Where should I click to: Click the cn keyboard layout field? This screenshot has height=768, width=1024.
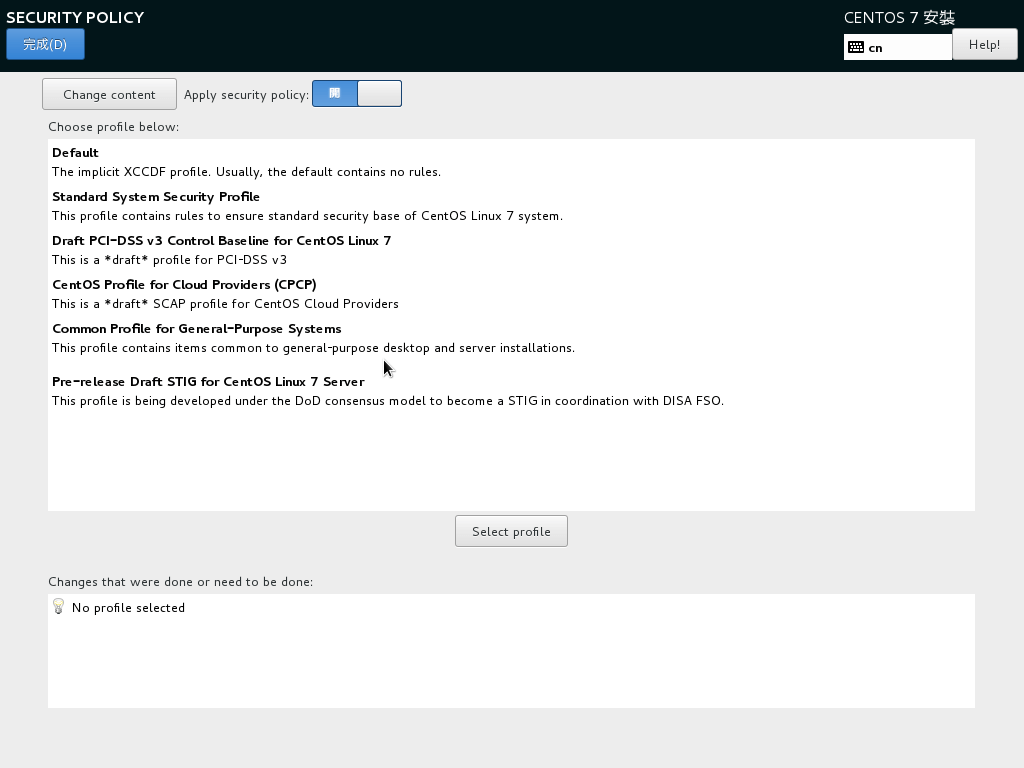click(x=905, y=47)
